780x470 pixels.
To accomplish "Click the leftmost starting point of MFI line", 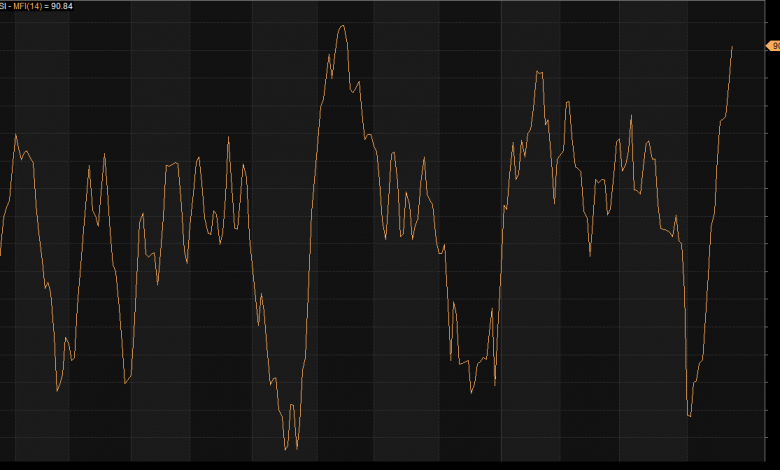I will pos(1,254).
